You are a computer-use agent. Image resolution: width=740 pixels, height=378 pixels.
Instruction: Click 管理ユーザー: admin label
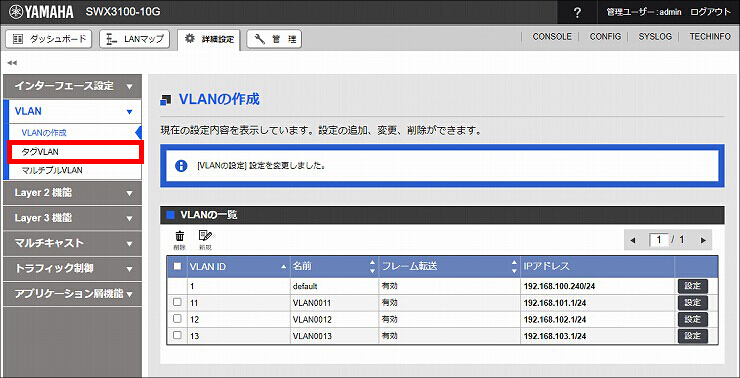pyautogui.click(x=644, y=12)
